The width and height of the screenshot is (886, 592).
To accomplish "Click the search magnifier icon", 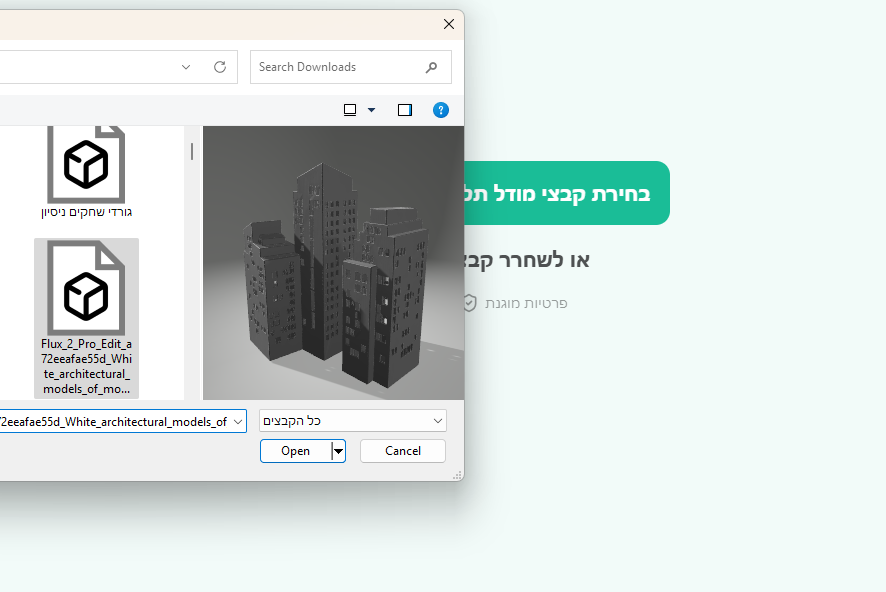I will pyautogui.click(x=431, y=67).
